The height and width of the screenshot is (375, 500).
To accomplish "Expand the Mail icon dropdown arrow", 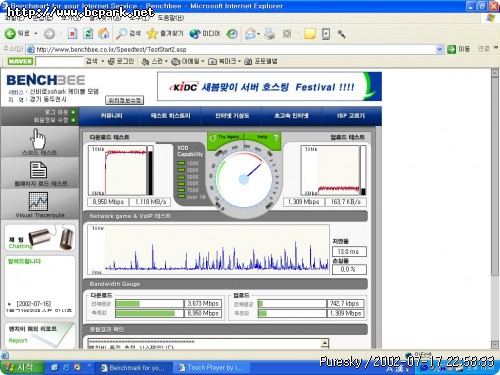I will tap(258, 34).
